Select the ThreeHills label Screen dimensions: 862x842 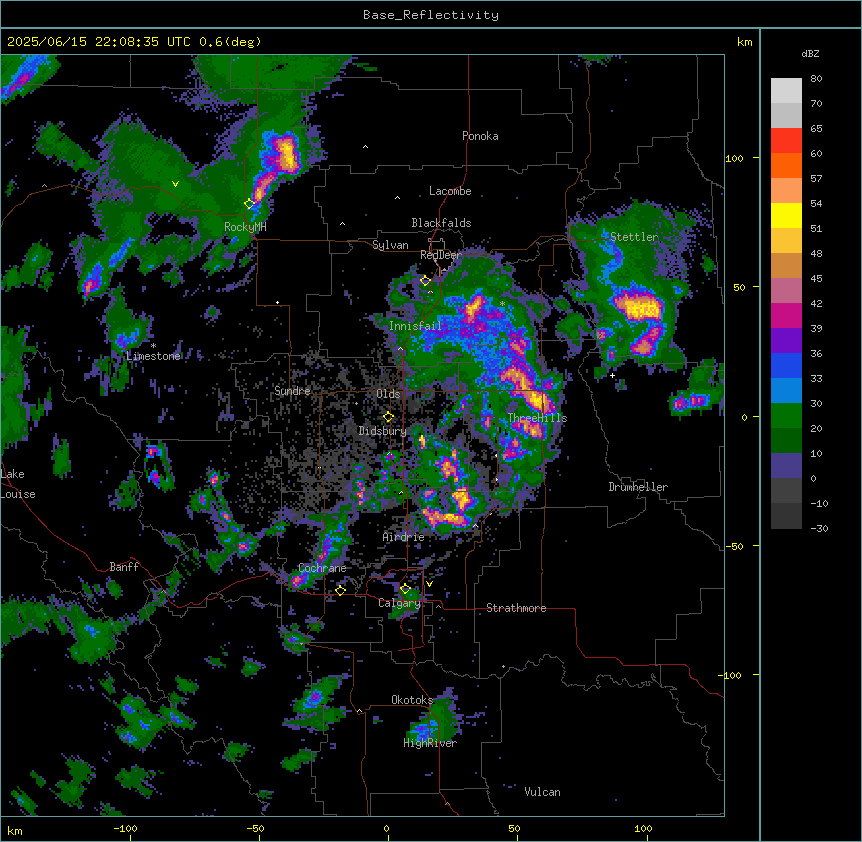pyautogui.click(x=537, y=418)
